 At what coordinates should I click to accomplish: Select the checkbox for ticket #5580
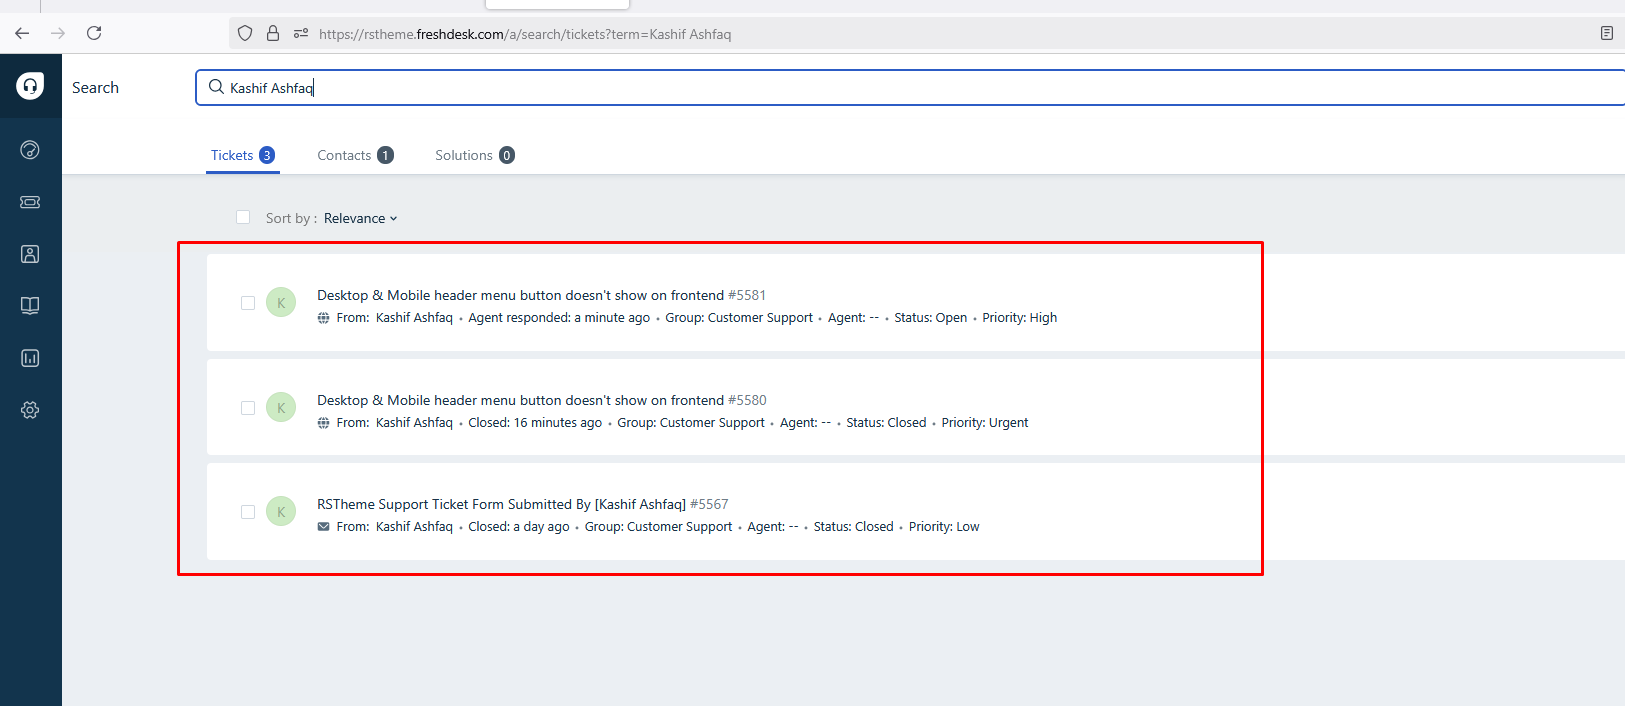coord(248,408)
